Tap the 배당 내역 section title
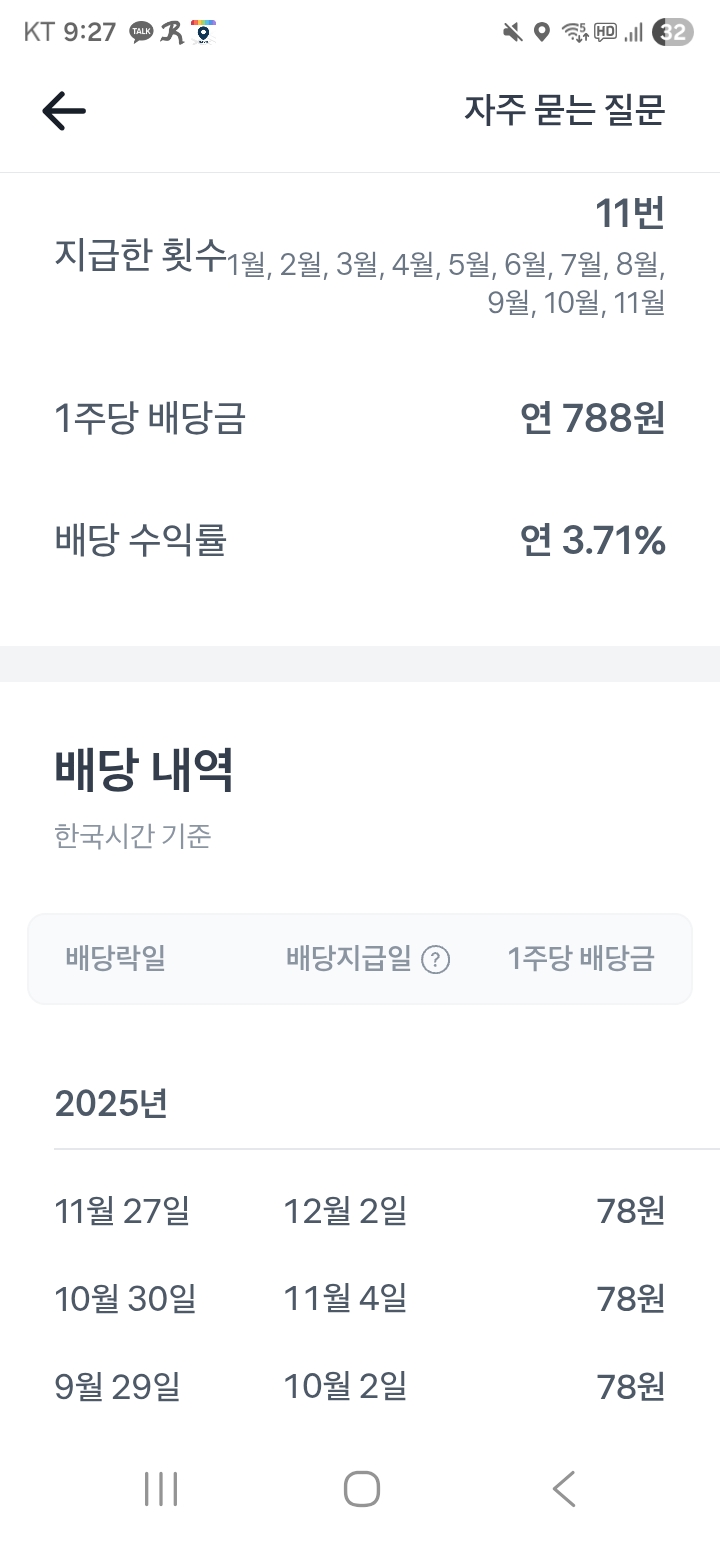 click(144, 770)
